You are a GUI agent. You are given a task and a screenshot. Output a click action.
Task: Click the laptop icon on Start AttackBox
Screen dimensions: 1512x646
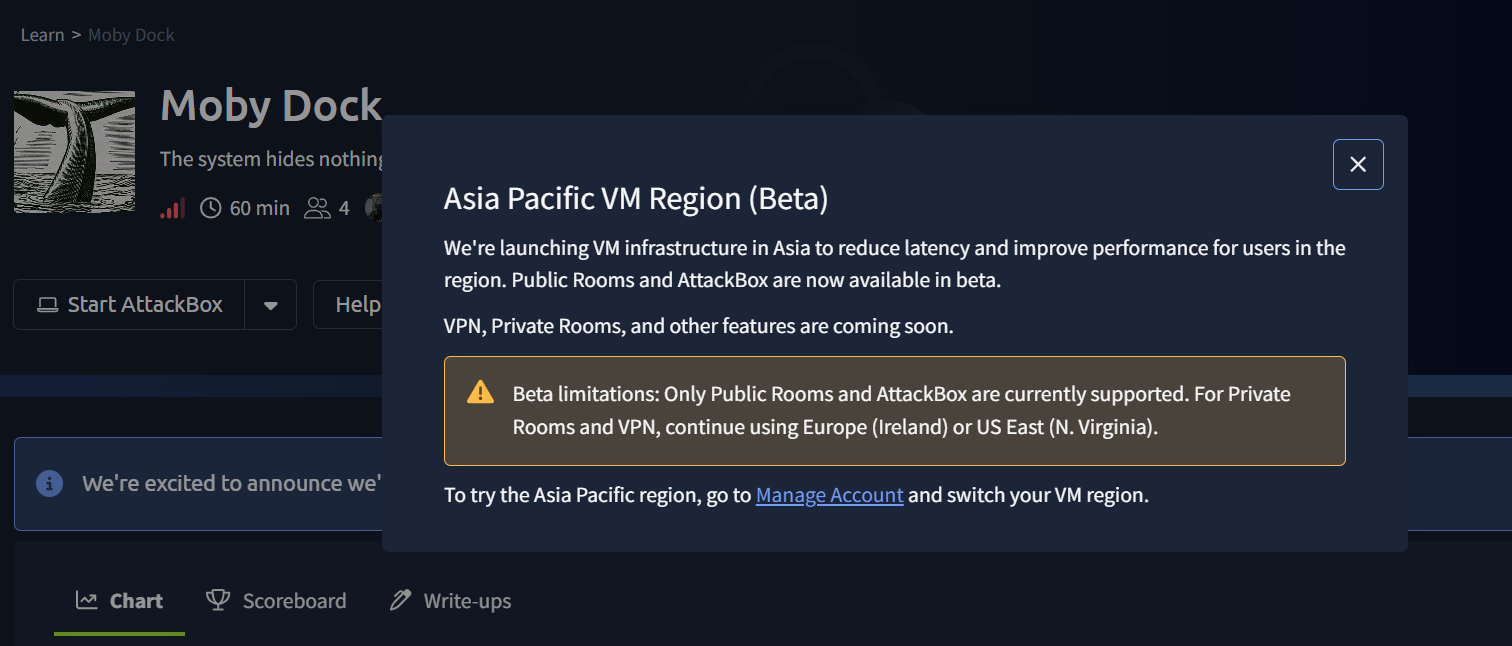coord(48,305)
